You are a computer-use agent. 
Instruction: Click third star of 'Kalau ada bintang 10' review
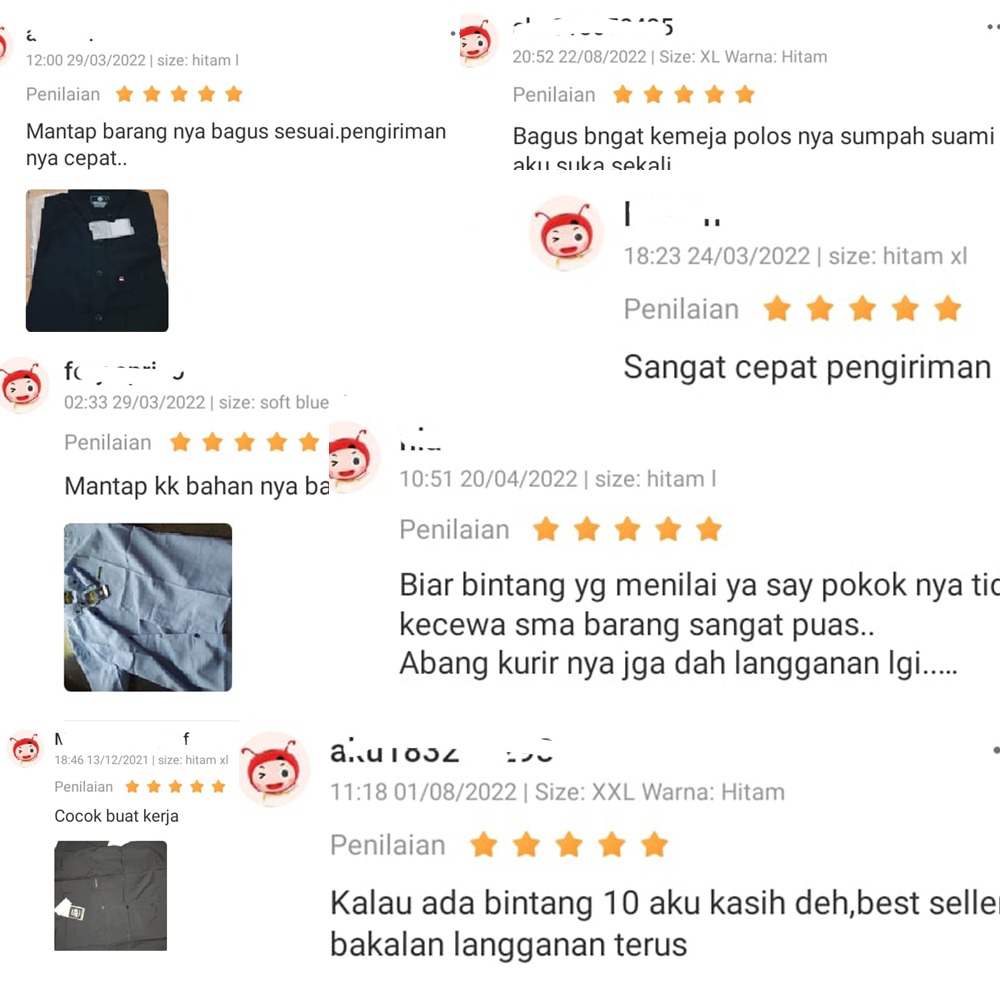(569, 845)
